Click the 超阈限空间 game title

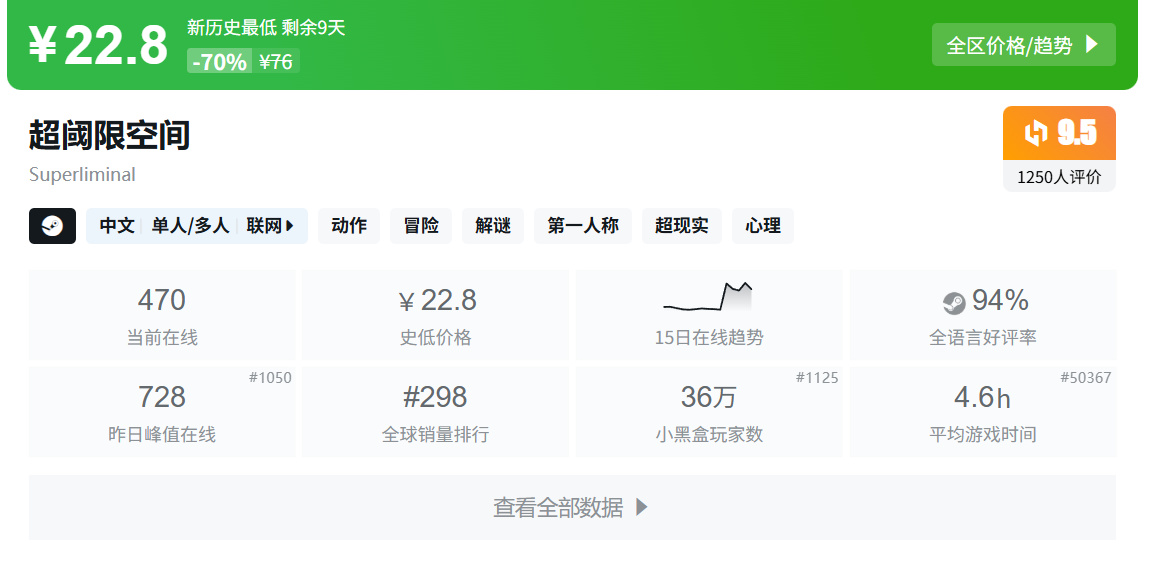click(109, 136)
